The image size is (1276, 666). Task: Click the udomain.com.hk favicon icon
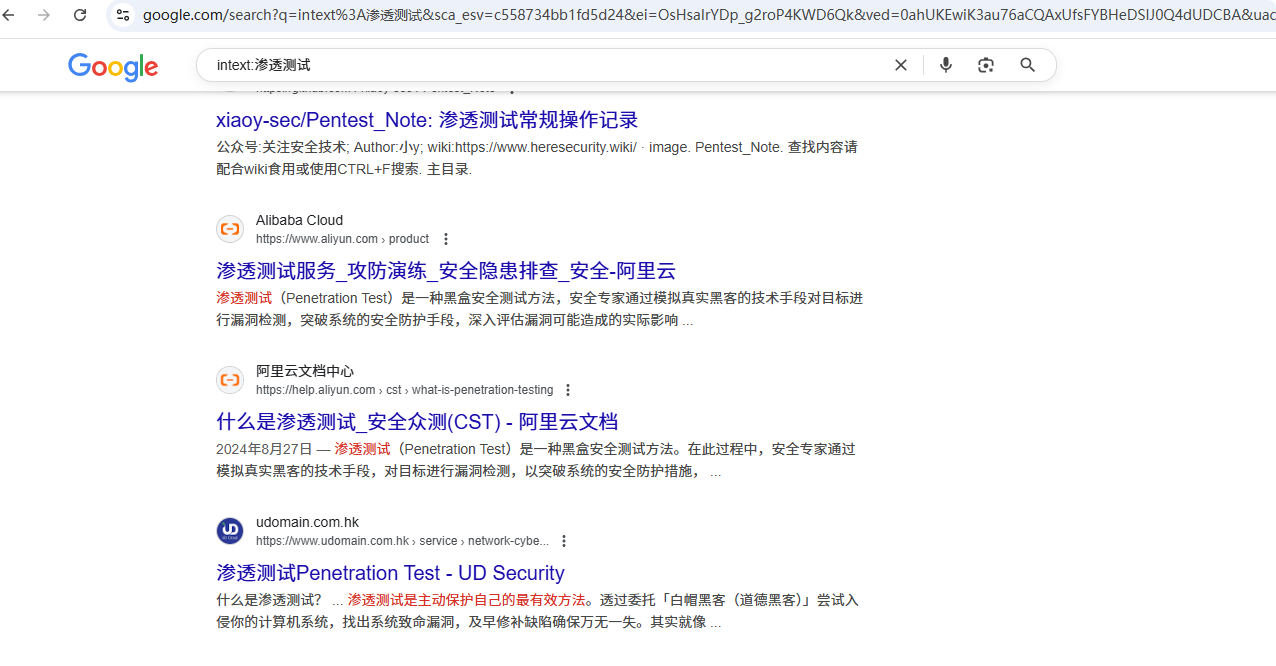click(230, 531)
